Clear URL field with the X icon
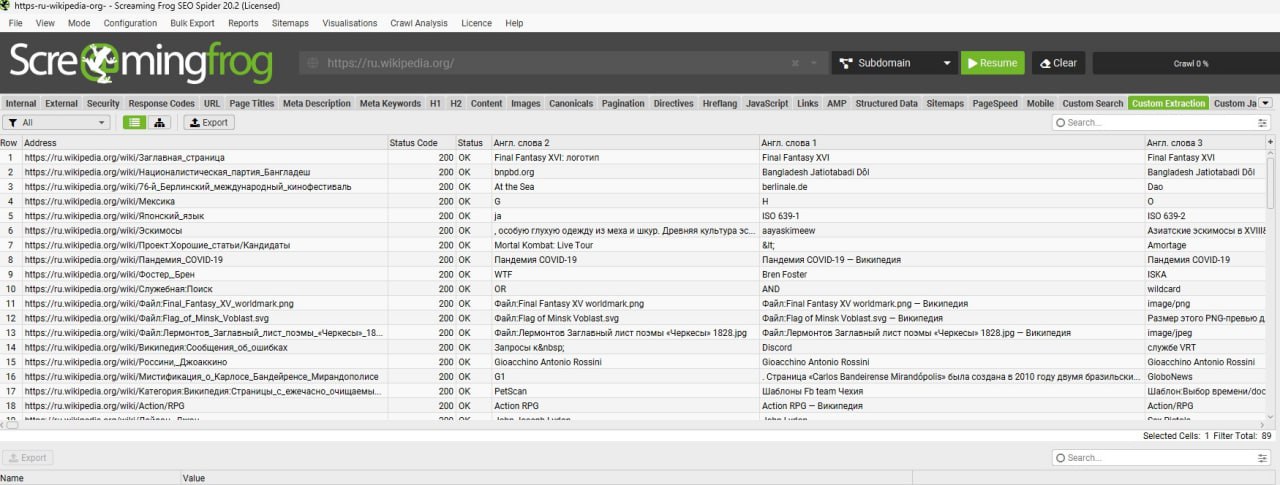Viewport: 1280px width, 485px height. coord(795,63)
